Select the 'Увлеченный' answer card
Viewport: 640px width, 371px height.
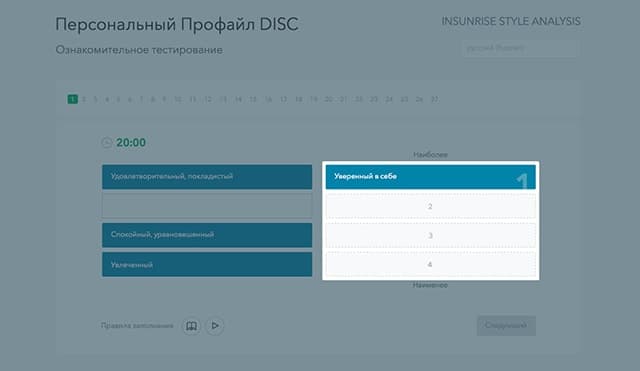(207, 264)
